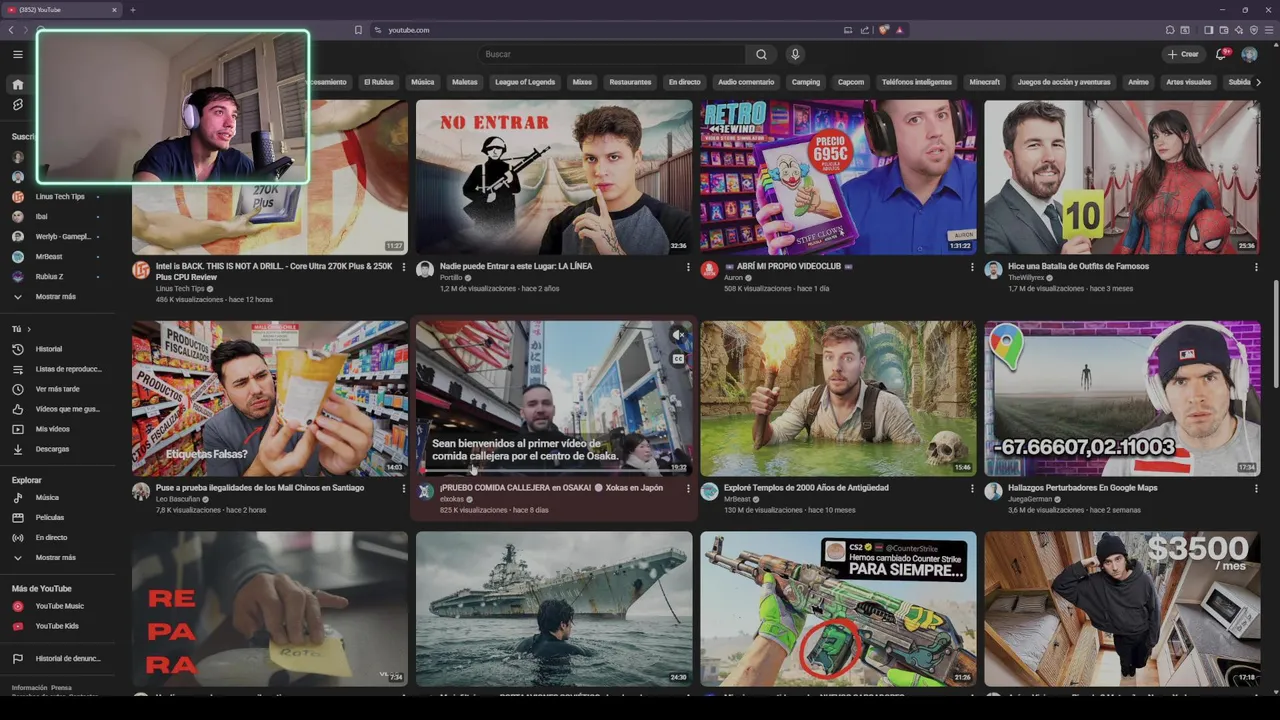Click the Brave Shields lion icon
Screen dimensions: 1280x720
pos(884,30)
